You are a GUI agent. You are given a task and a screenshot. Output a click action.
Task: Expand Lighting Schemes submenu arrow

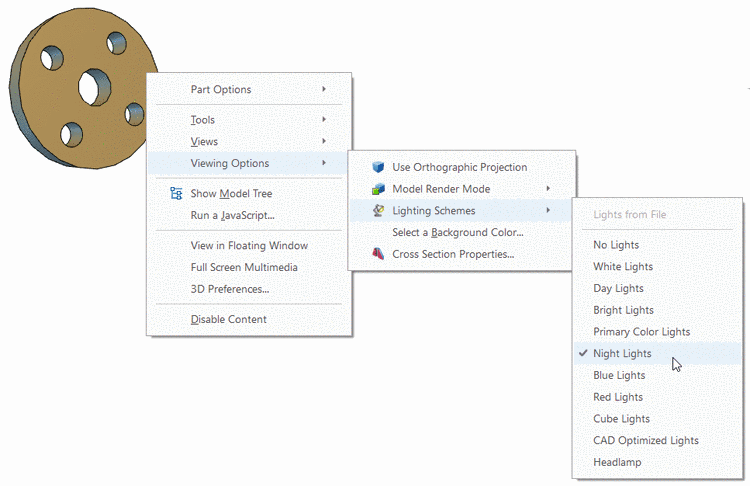pyautogui.click(x=548, y=210)
